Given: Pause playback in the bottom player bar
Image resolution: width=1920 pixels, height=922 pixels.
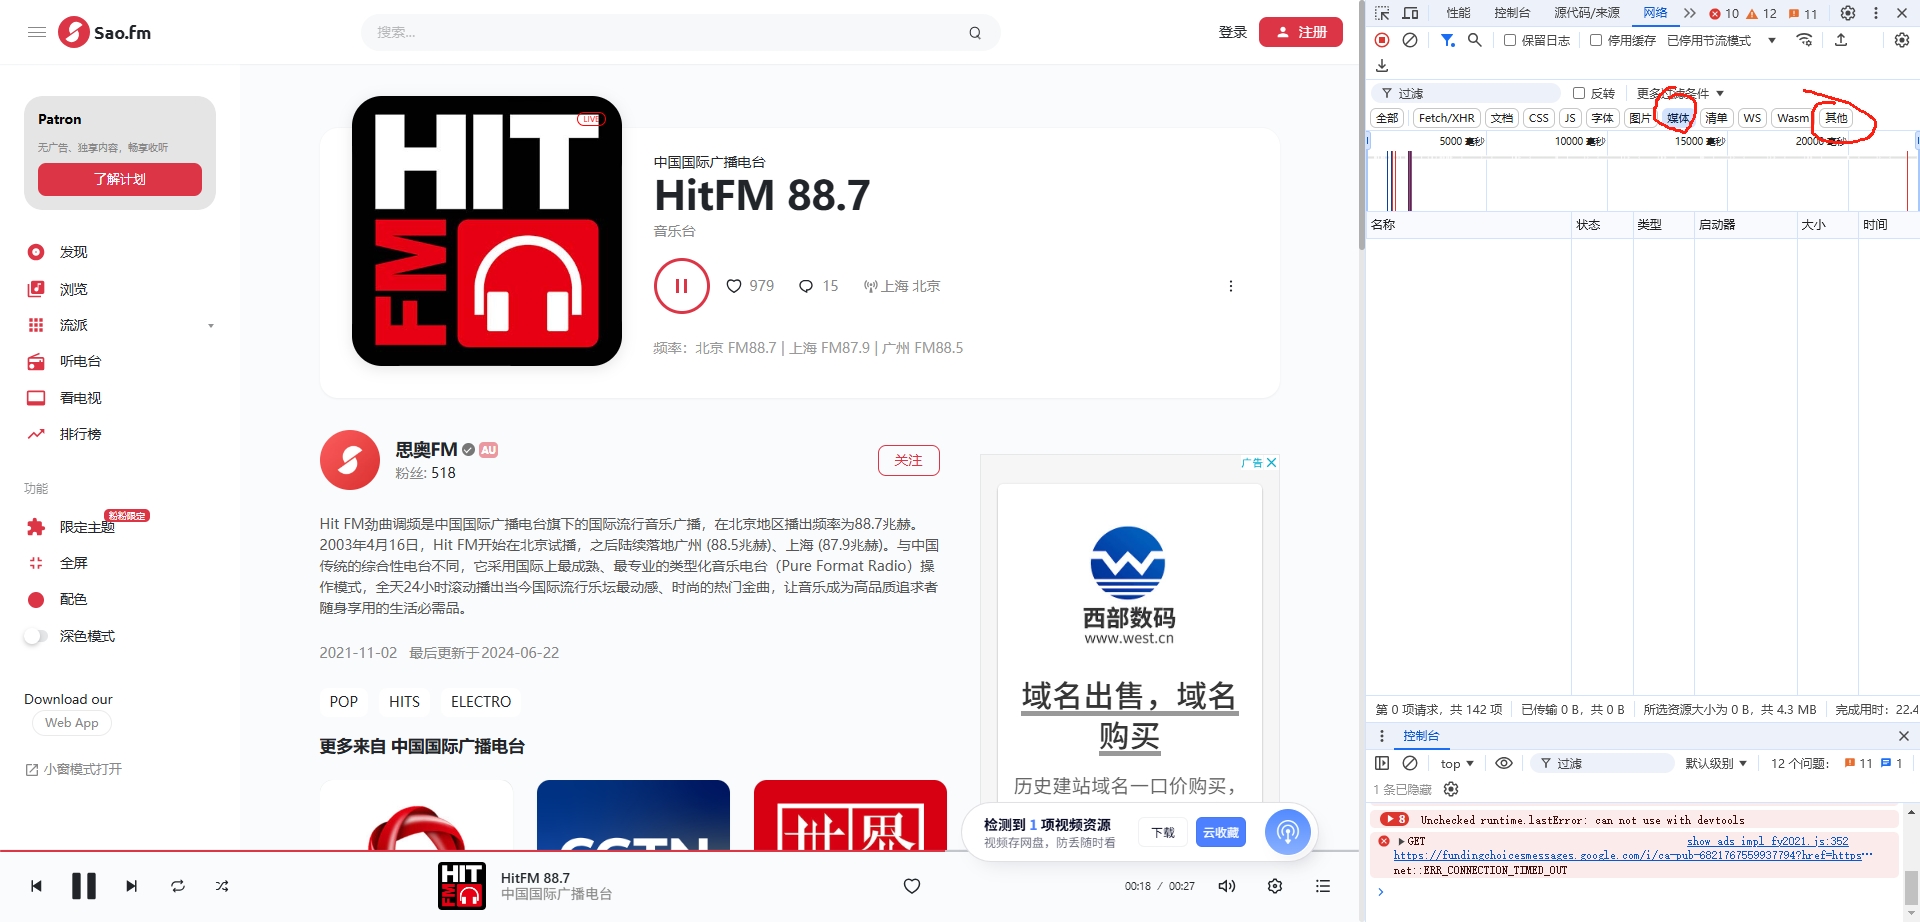Looking at the screenshot, I should click(84, 886).
